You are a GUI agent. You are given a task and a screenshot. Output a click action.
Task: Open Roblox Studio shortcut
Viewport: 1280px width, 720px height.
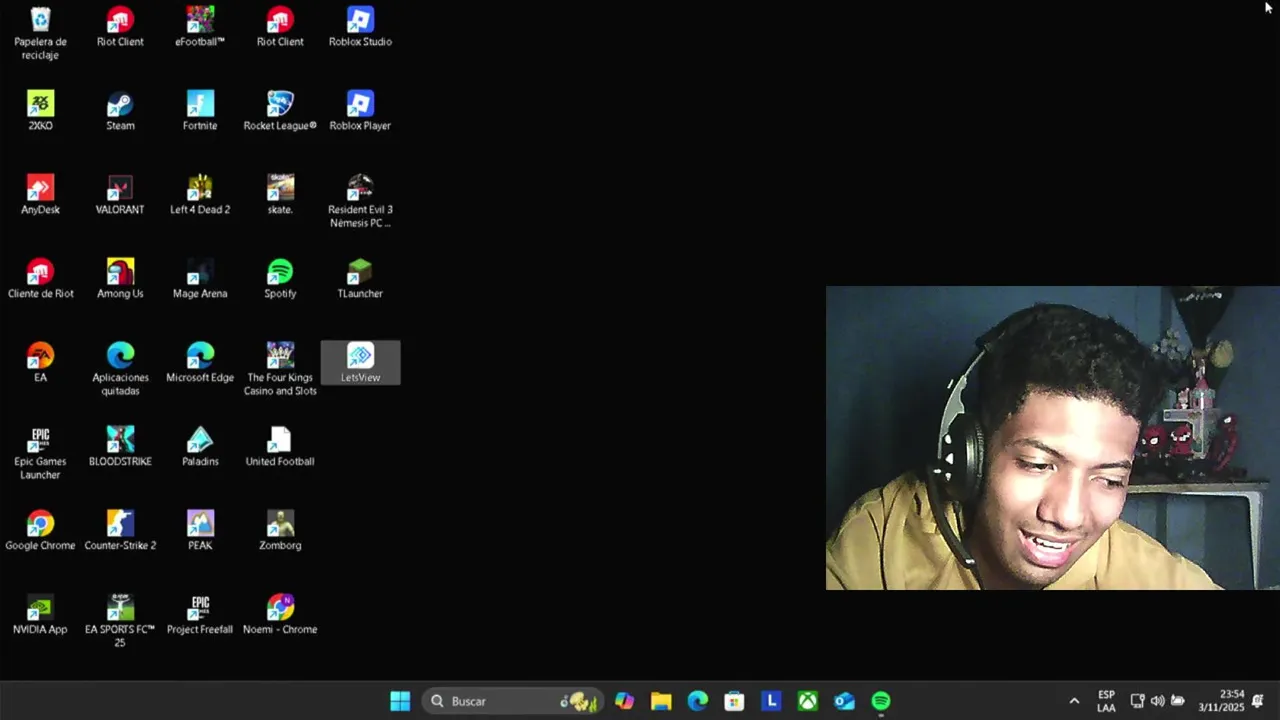tap(360, 27)
